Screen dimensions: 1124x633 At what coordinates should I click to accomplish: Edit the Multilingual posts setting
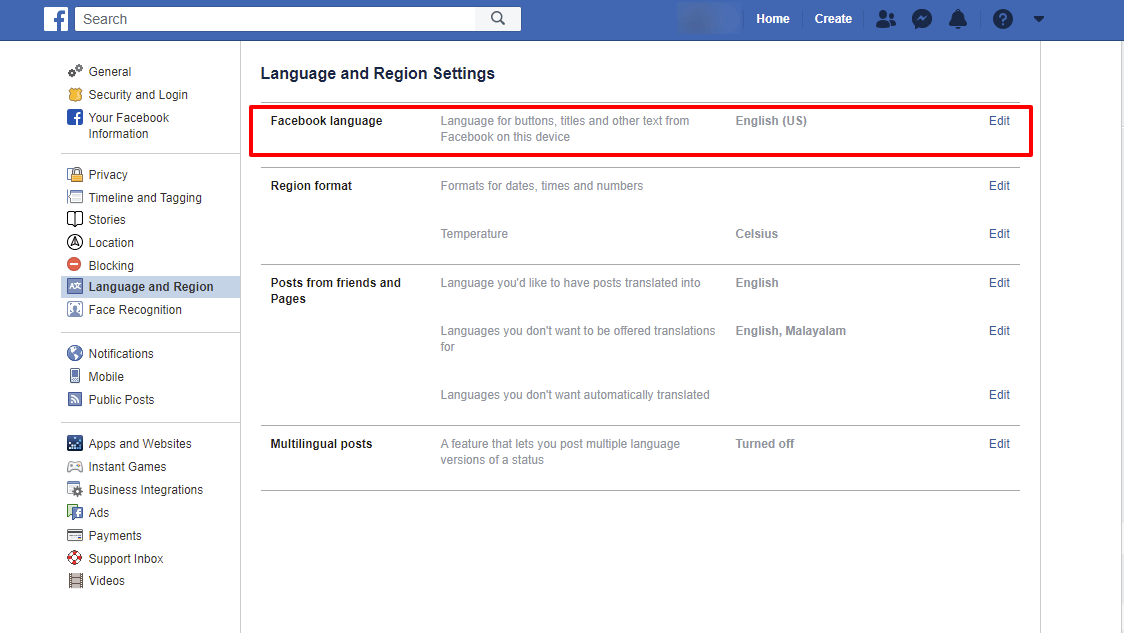coord(999,444)
